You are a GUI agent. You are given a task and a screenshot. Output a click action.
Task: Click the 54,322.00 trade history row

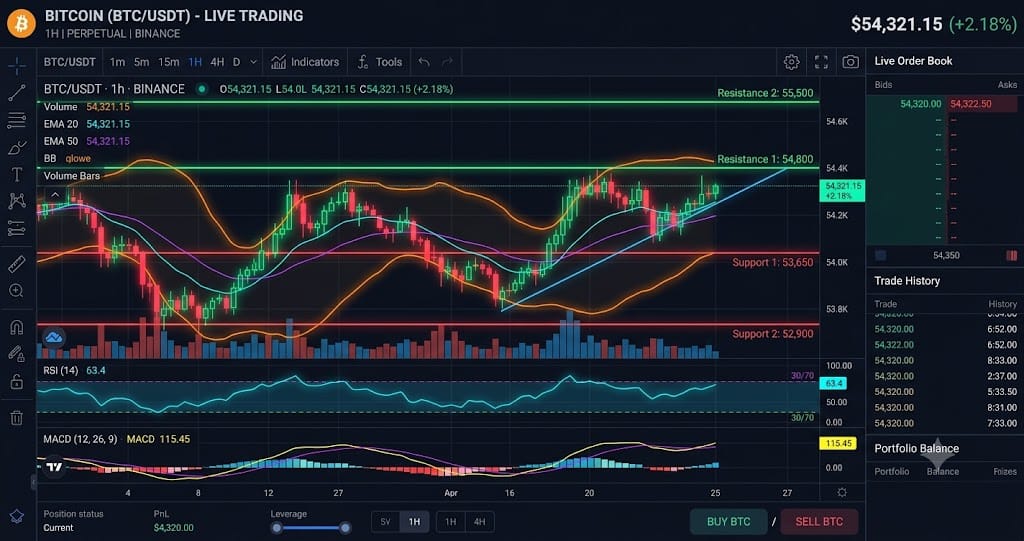coord(946,344)
